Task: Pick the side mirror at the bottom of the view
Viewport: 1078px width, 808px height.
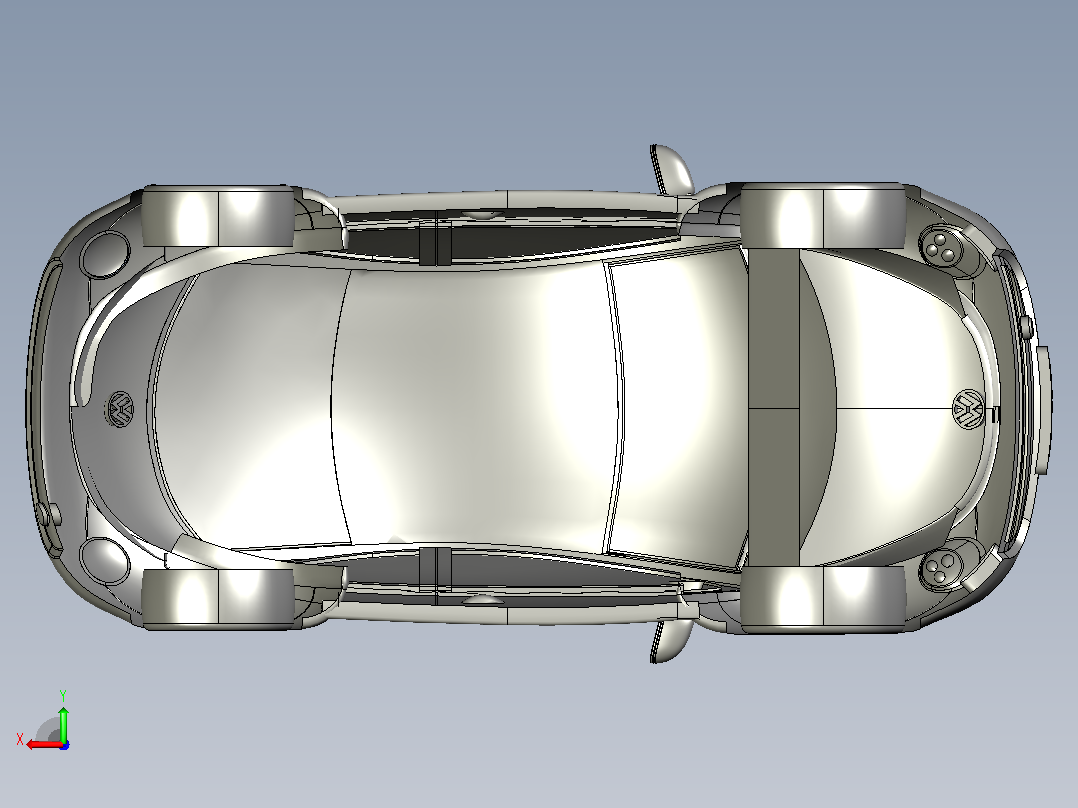Action: click(670, 640)
